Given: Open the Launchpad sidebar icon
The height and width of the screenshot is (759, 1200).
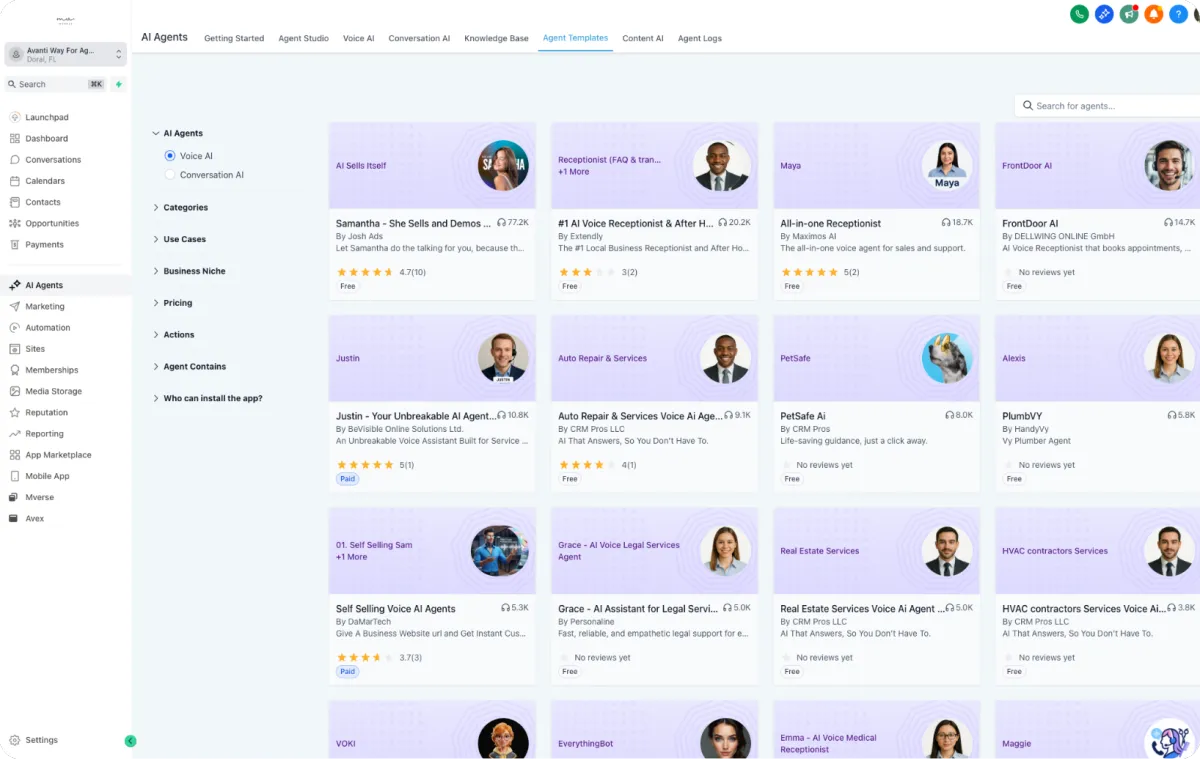Looking at the screenshot, I should (x=15, y=117).
